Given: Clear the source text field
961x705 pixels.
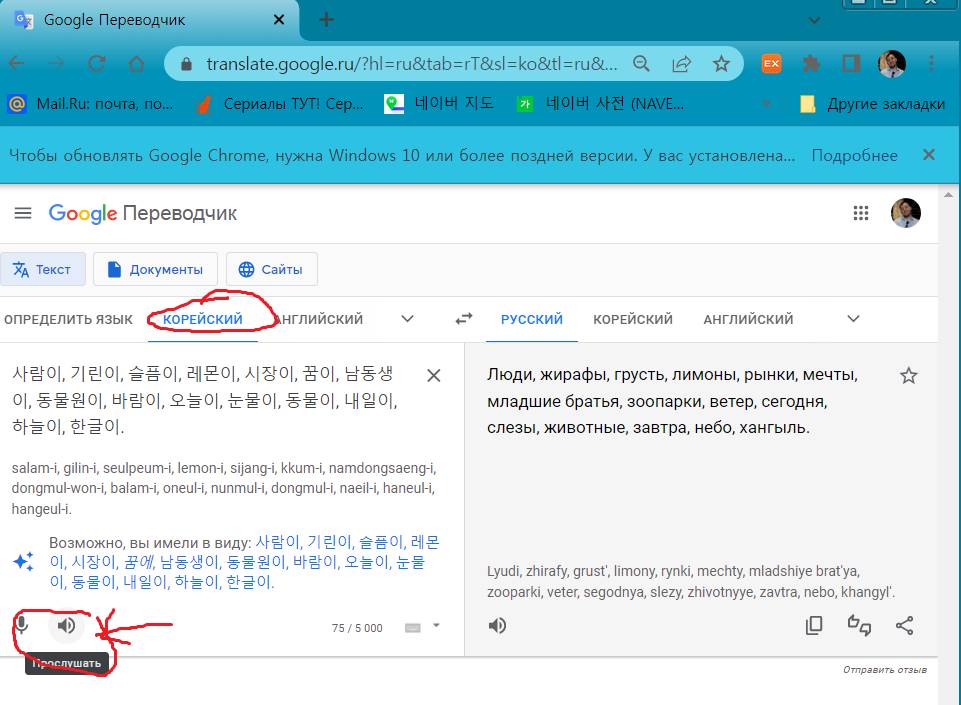Looking at the screenshot, I should click(x=434, y=376).
